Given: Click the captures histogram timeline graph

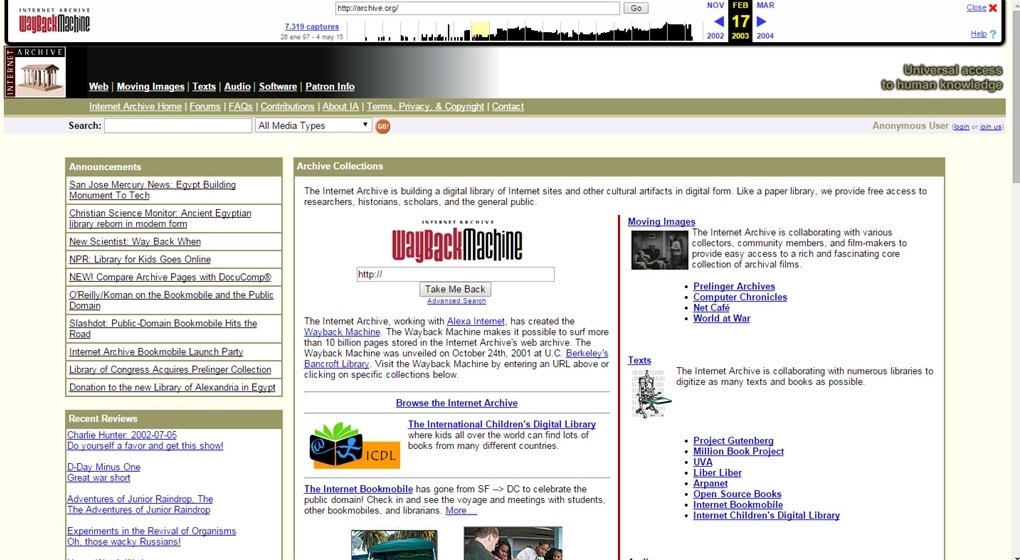Looking at the screenshot, I should pos(520,31).
